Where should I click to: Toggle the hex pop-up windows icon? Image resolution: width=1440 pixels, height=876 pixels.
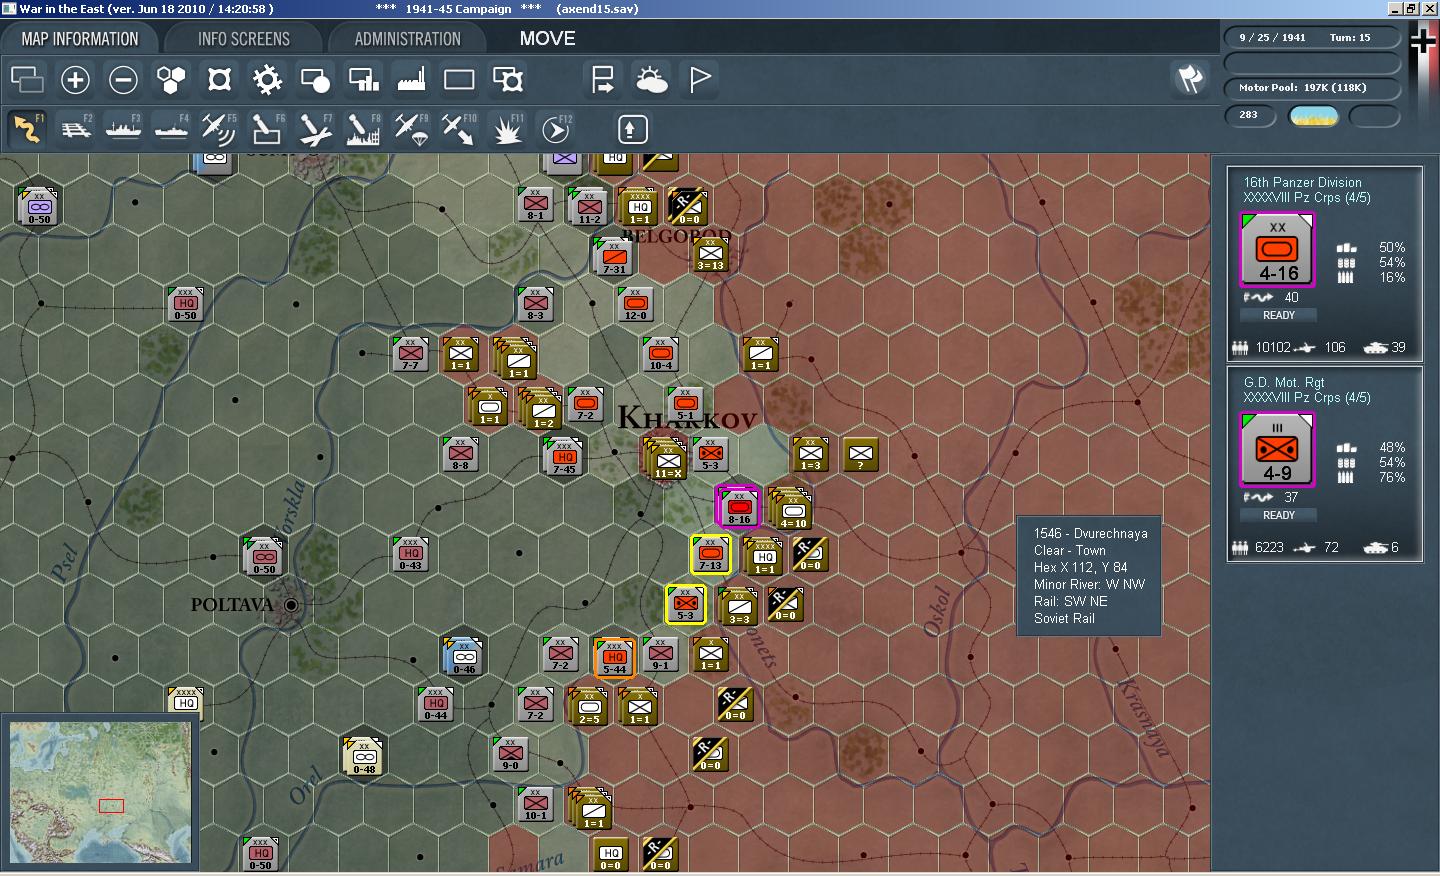pos(27,79)
